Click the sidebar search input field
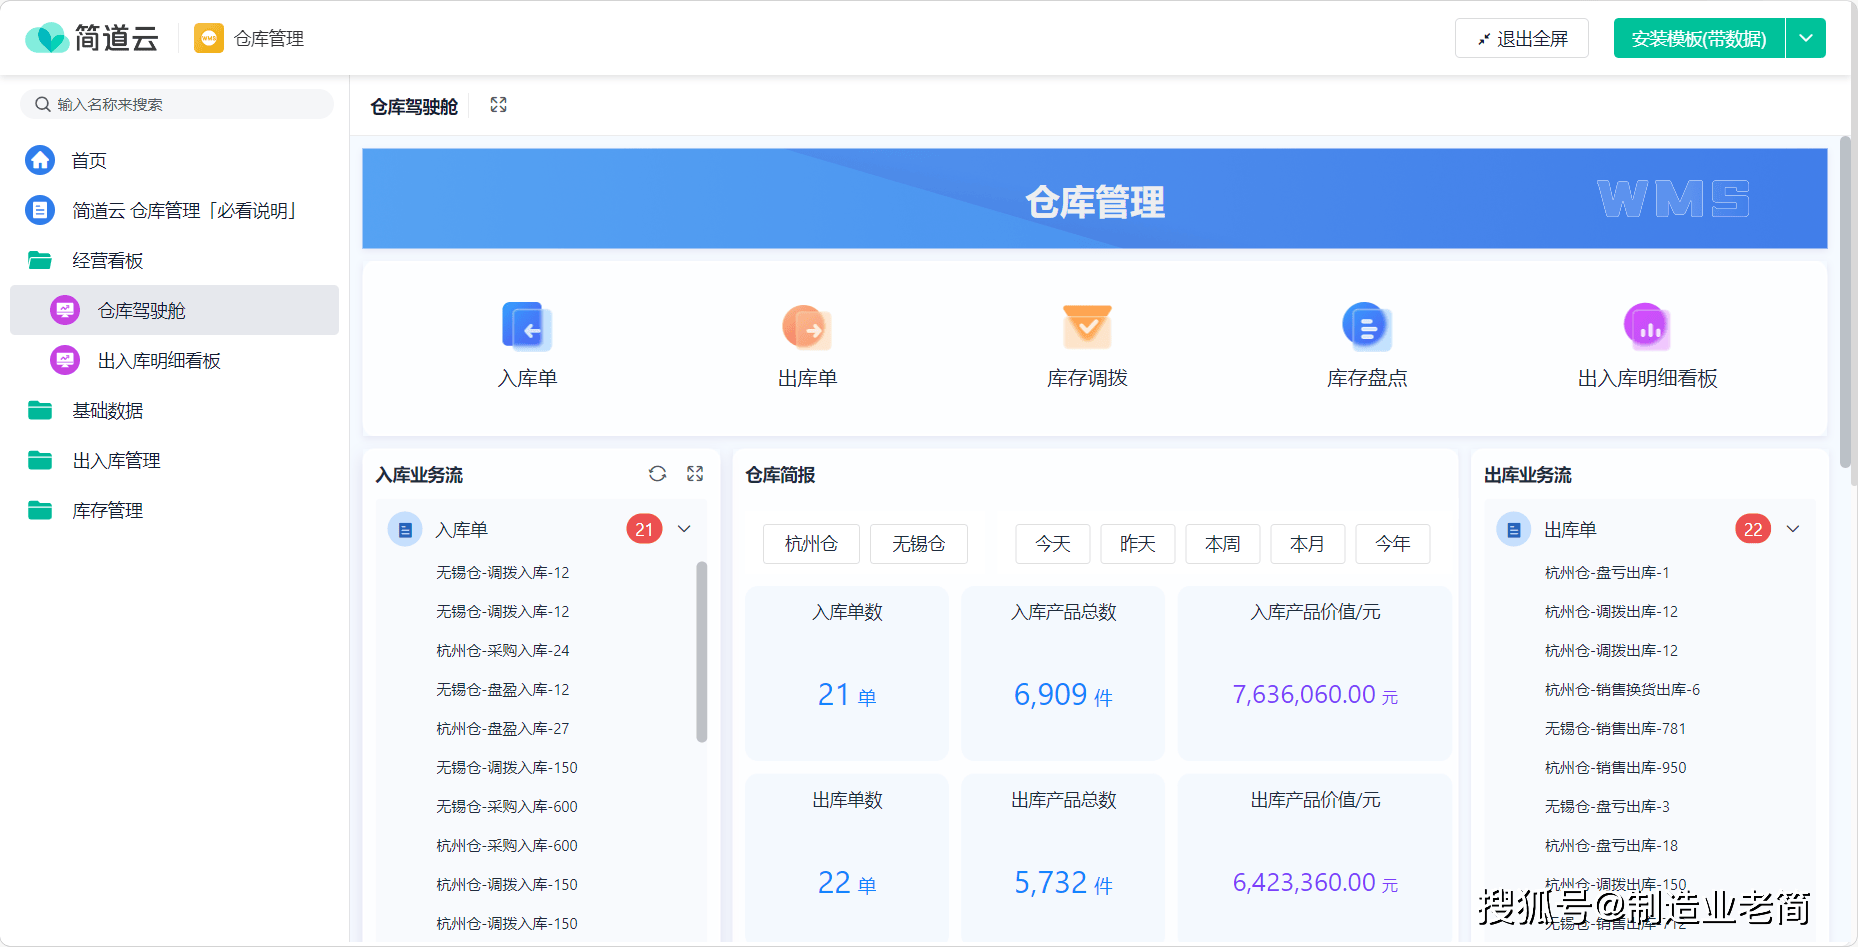Screen dimensions: 1858x947 pos(177,103)
